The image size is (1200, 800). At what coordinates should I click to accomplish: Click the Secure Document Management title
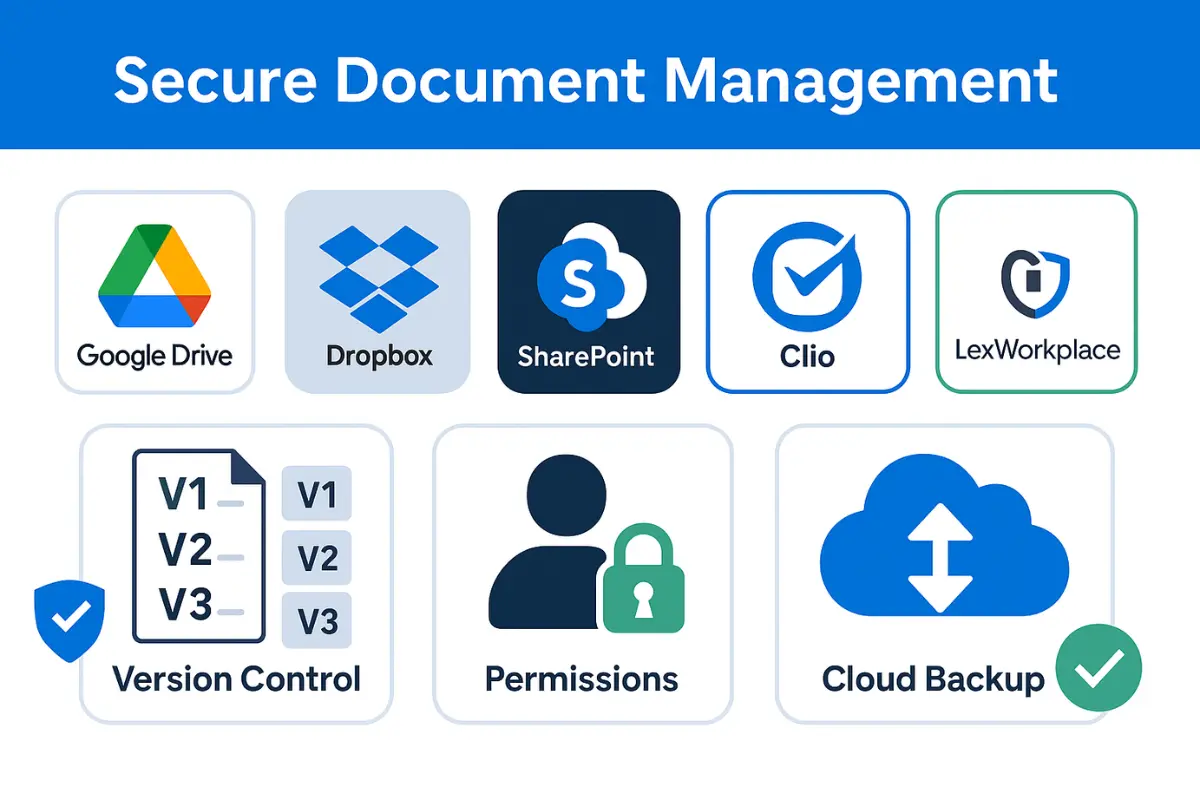586,80
